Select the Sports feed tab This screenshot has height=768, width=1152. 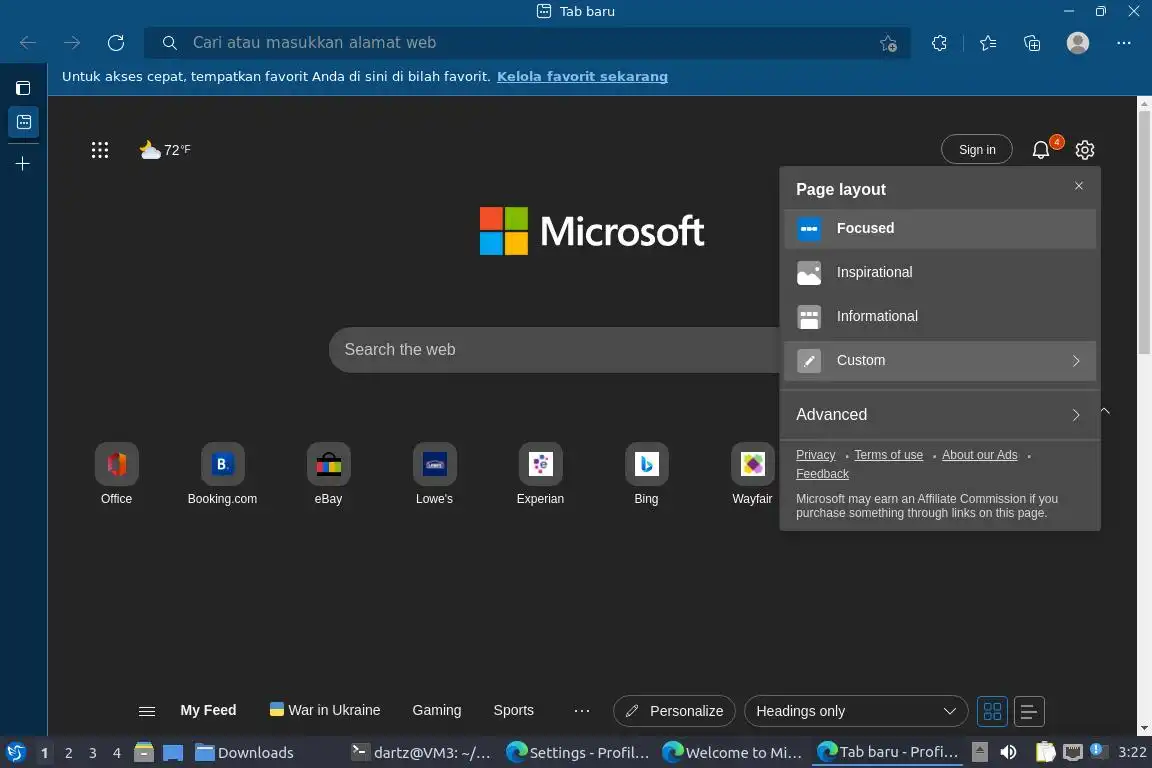[514, 710]
